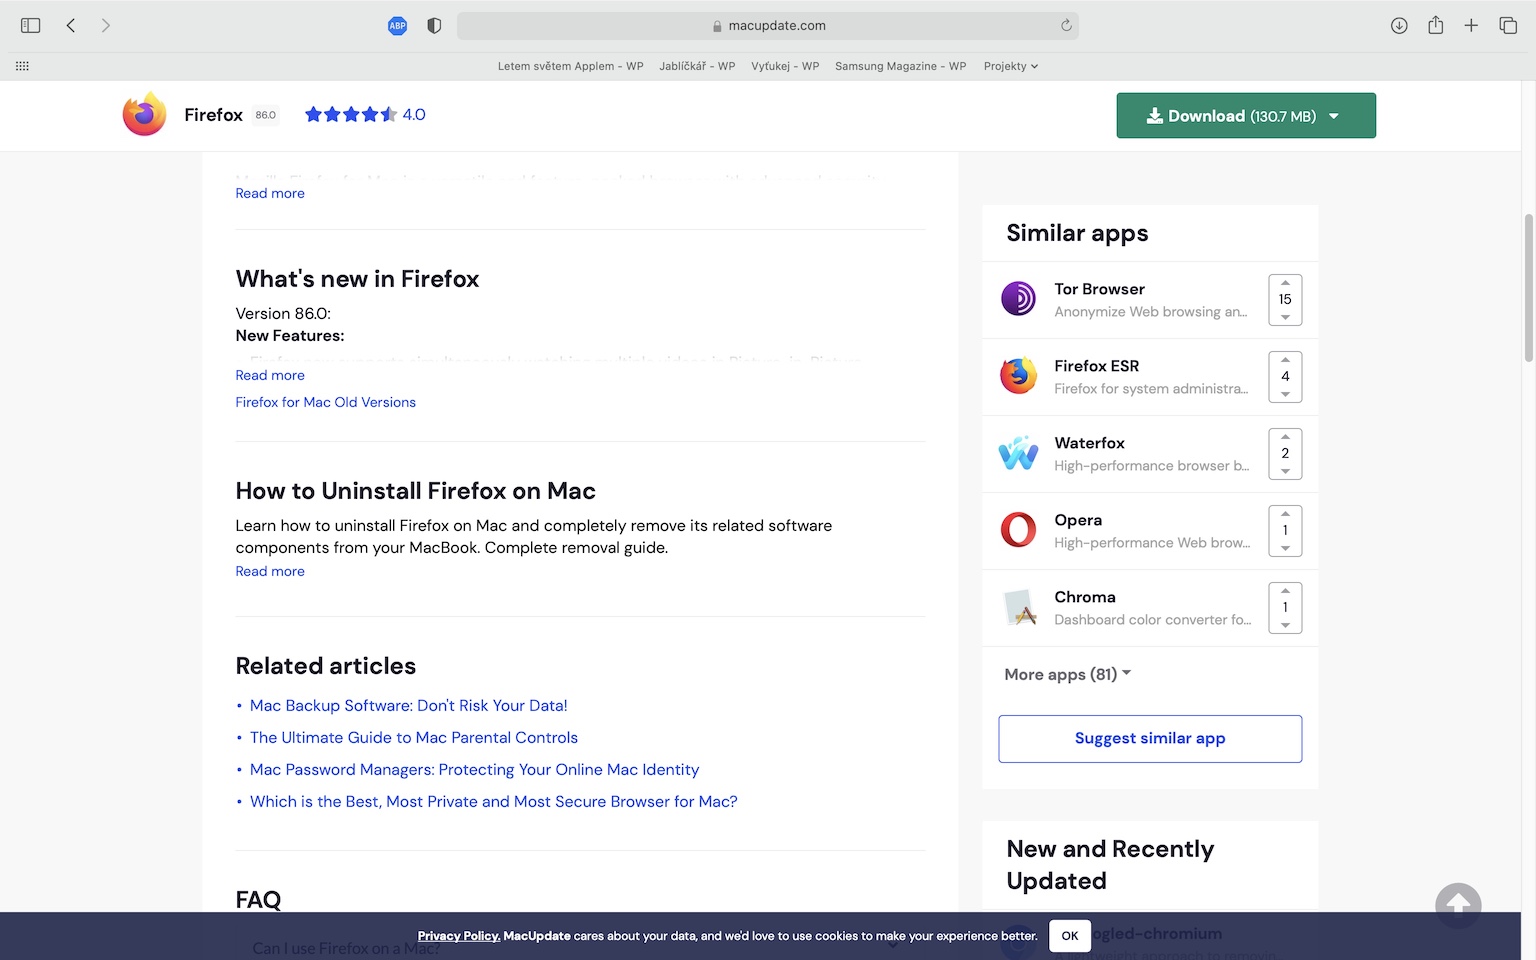This screenshot has width=1536, height=960.
Task: Downvote Chroma
Action: [1285, 625]
